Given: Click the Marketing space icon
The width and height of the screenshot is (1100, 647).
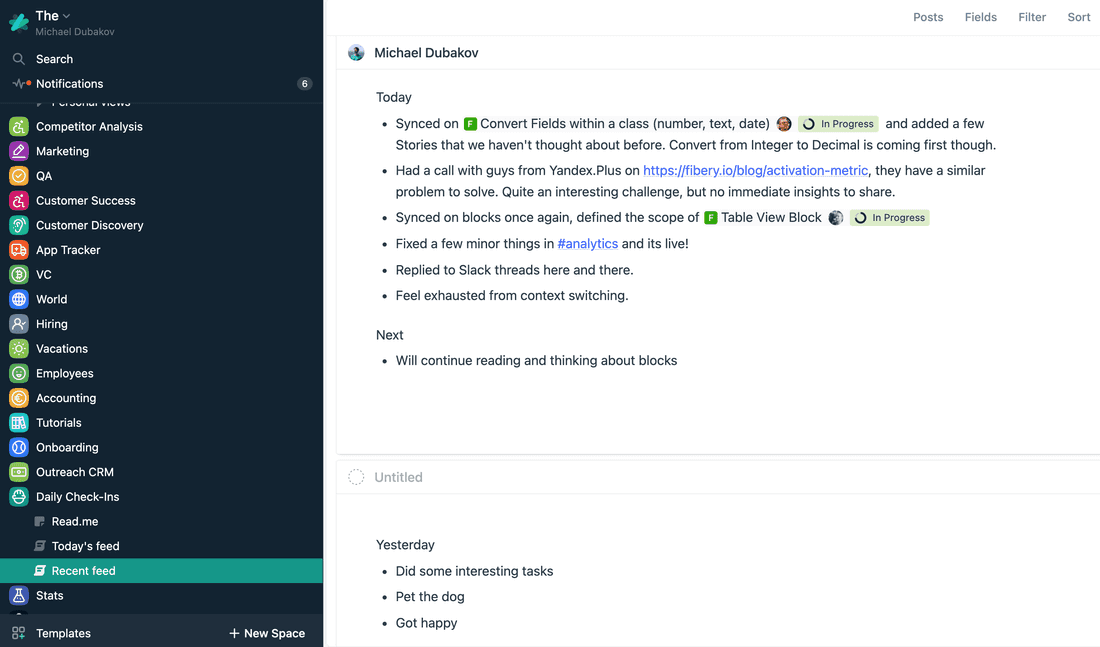Looking at the screenshot, I should [18, 151].
